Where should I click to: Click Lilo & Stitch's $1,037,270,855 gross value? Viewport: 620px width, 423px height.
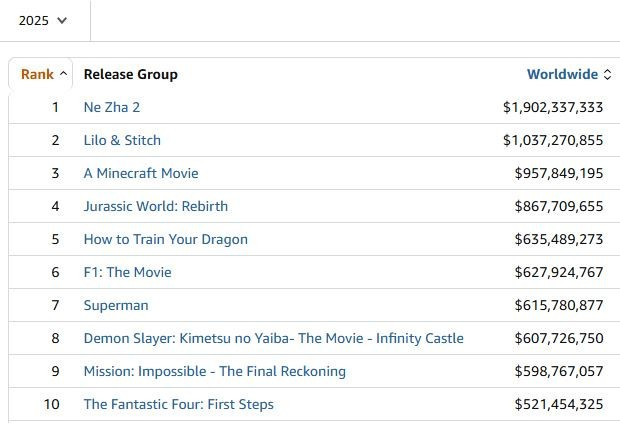pyautogui.click(x=553, y=140)
